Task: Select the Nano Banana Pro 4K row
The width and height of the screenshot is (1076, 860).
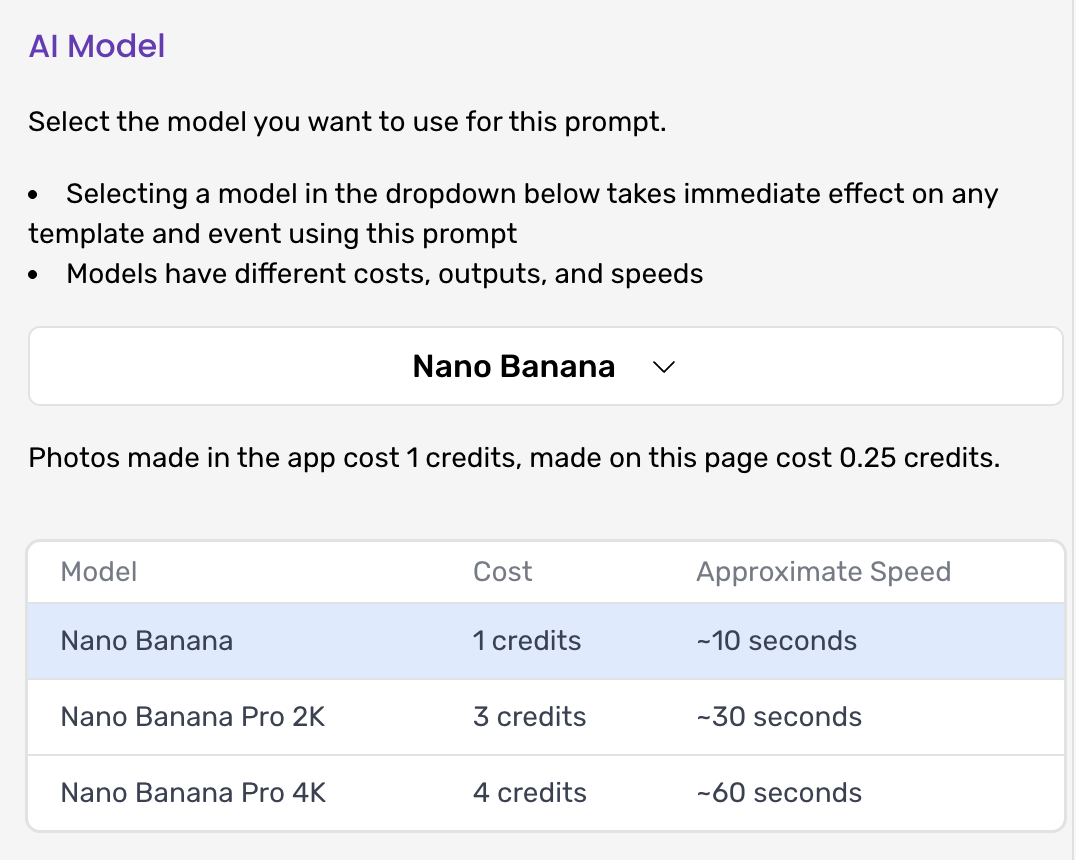Action: (193, 793)
